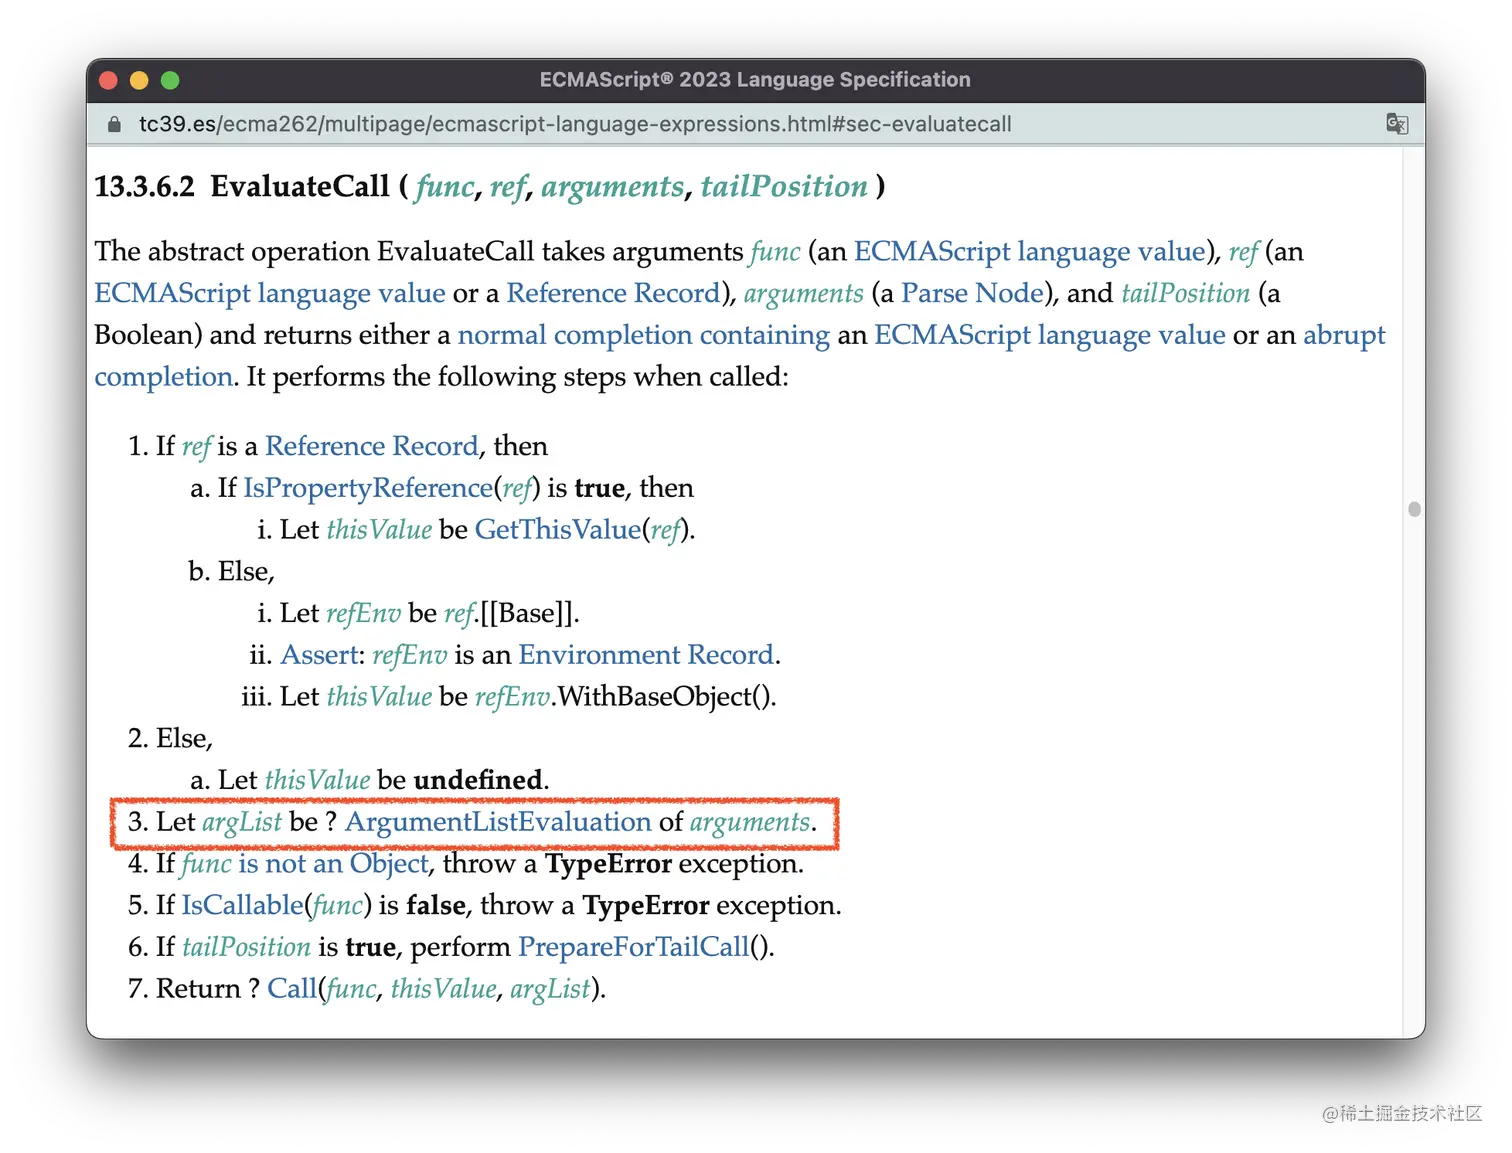The height and width of the screenshot is (1153, 1512).
Task: Open the GetThisValue link
Action: click(x=557, y=530)
